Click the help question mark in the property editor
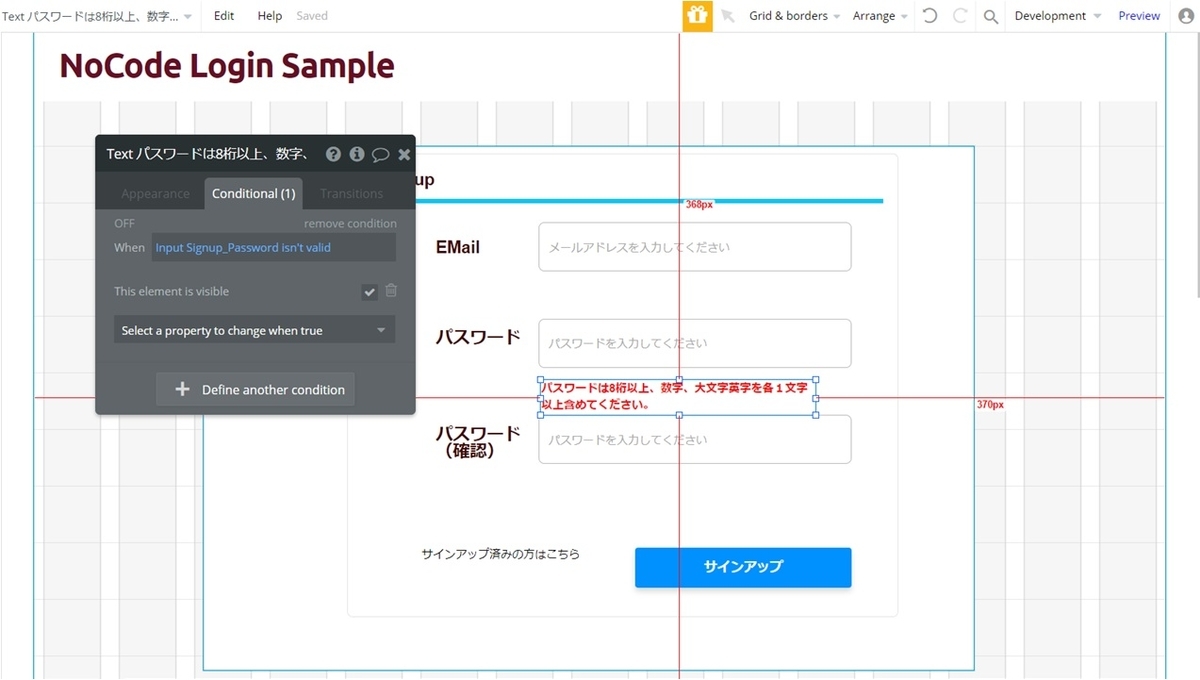 (x=333, y=153)
